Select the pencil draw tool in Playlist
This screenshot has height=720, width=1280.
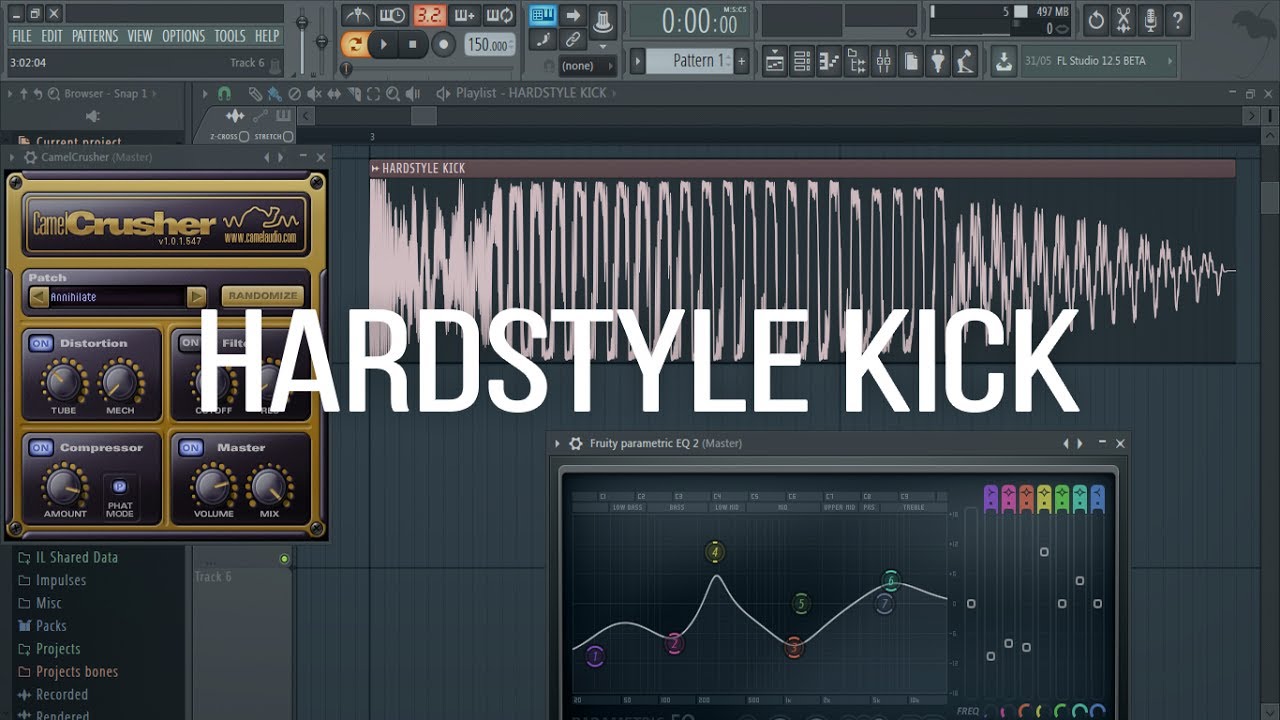pos(256,93)
